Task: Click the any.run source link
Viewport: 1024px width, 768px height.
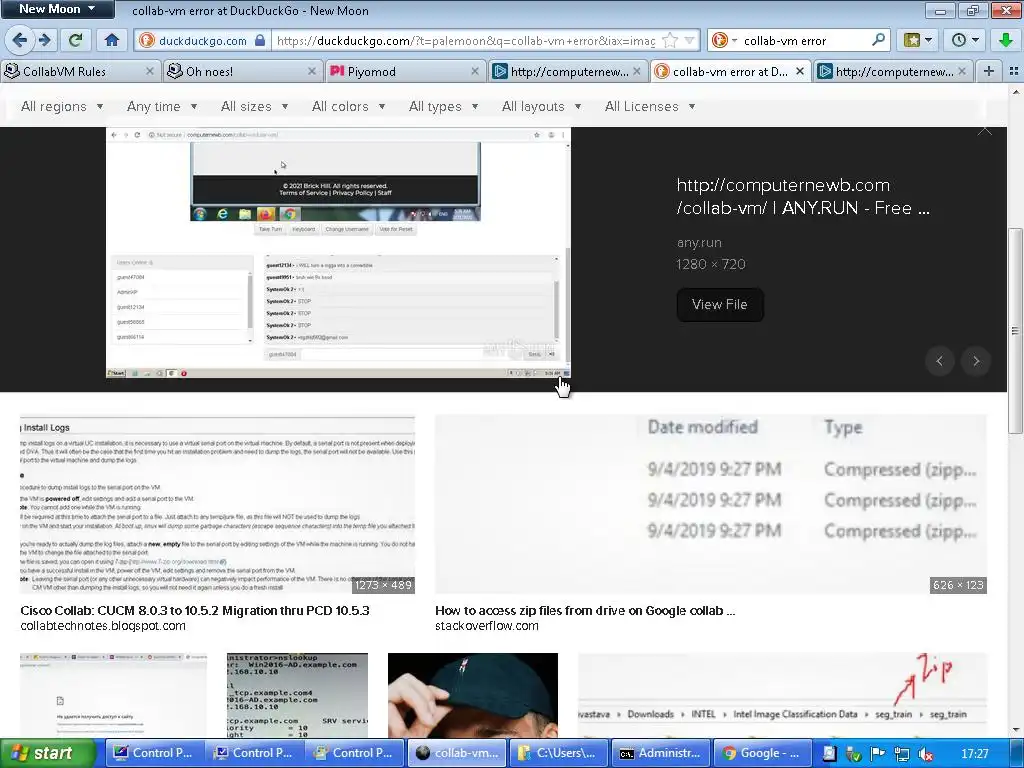Action: coord(699,242)
